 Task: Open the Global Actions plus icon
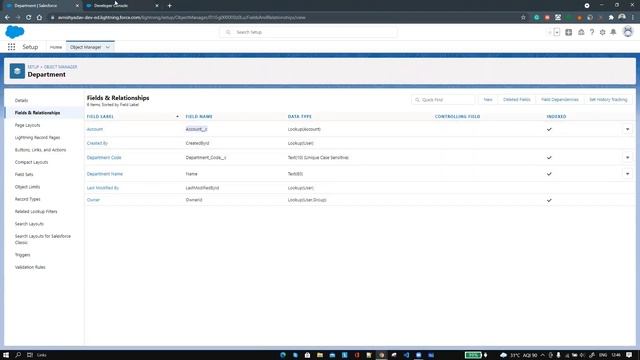coord(568,32)
